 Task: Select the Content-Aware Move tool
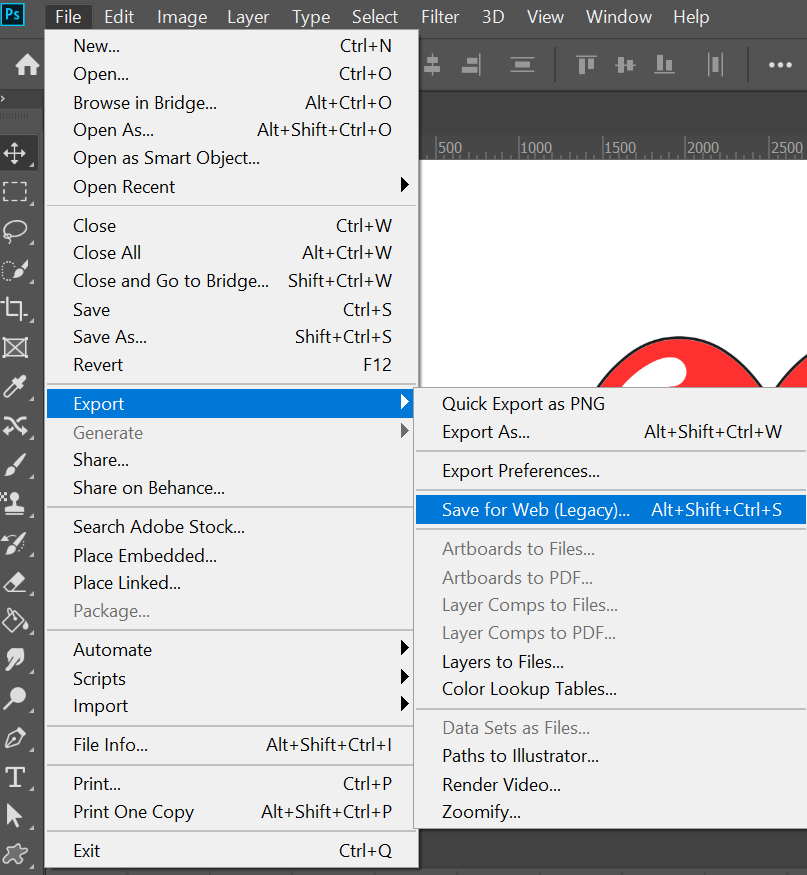pos(15,426)
